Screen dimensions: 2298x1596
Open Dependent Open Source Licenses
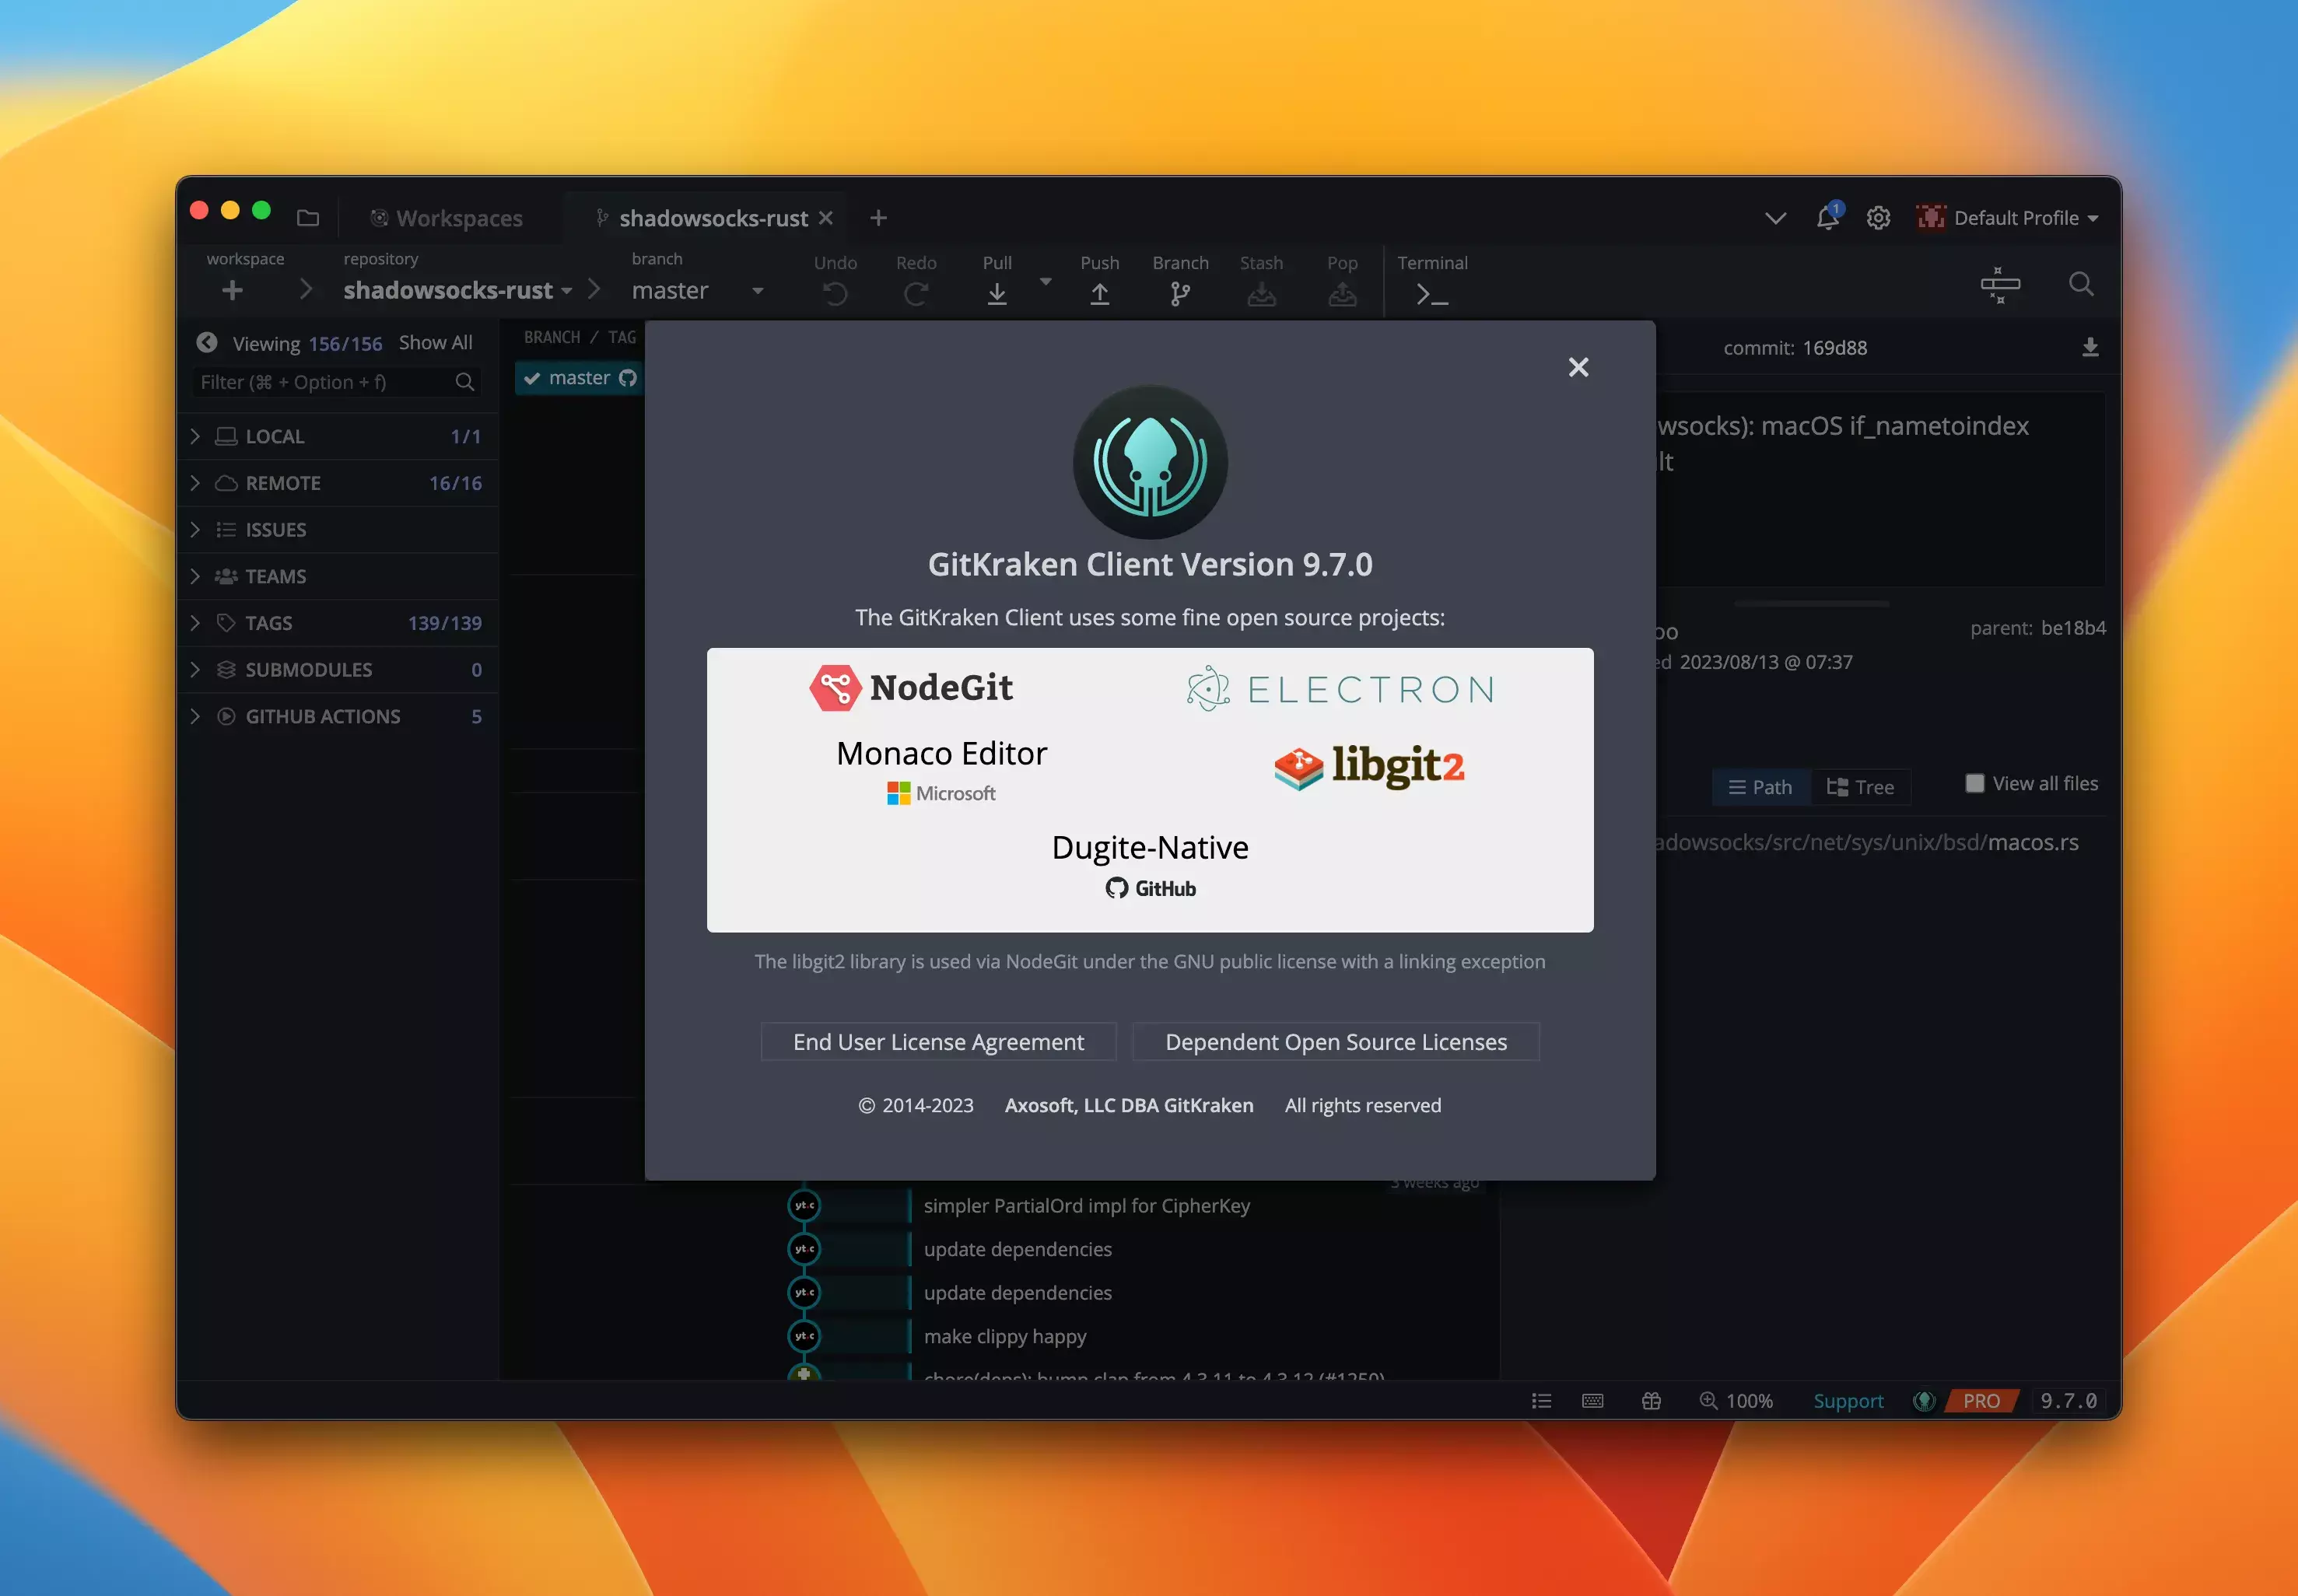pos(1335,1041)
